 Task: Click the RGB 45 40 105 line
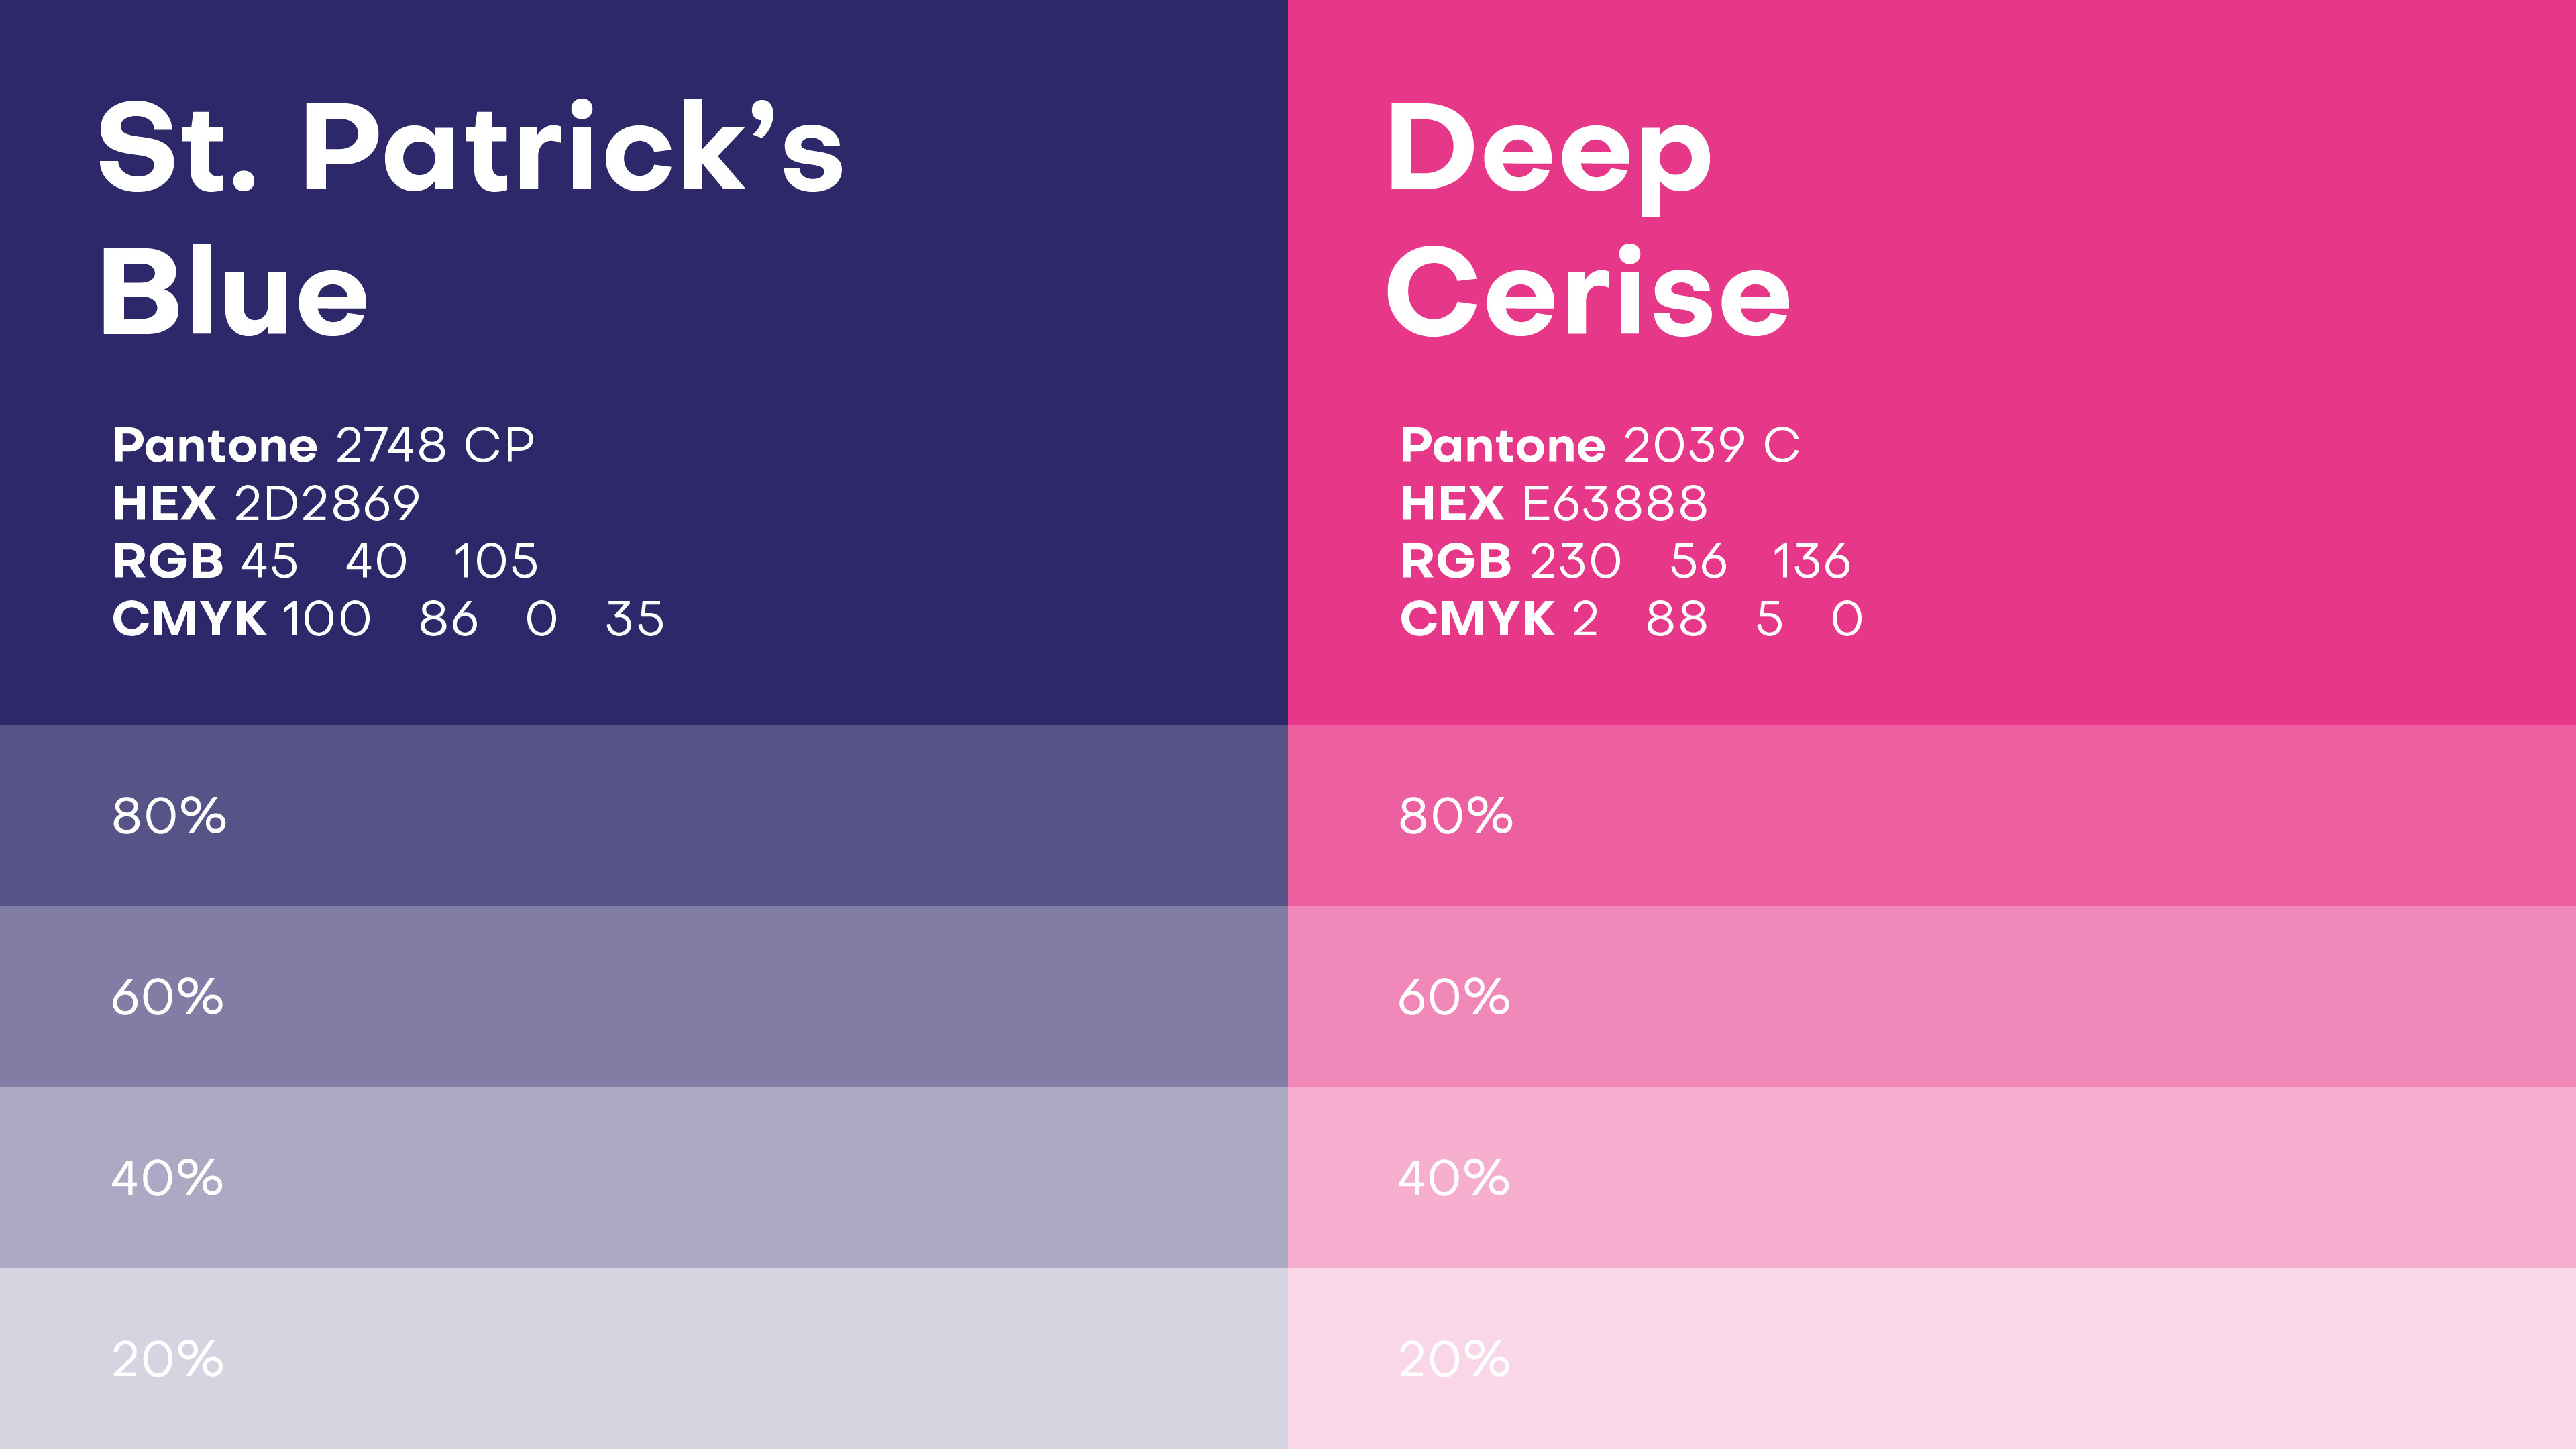click(x=325, y=561)
